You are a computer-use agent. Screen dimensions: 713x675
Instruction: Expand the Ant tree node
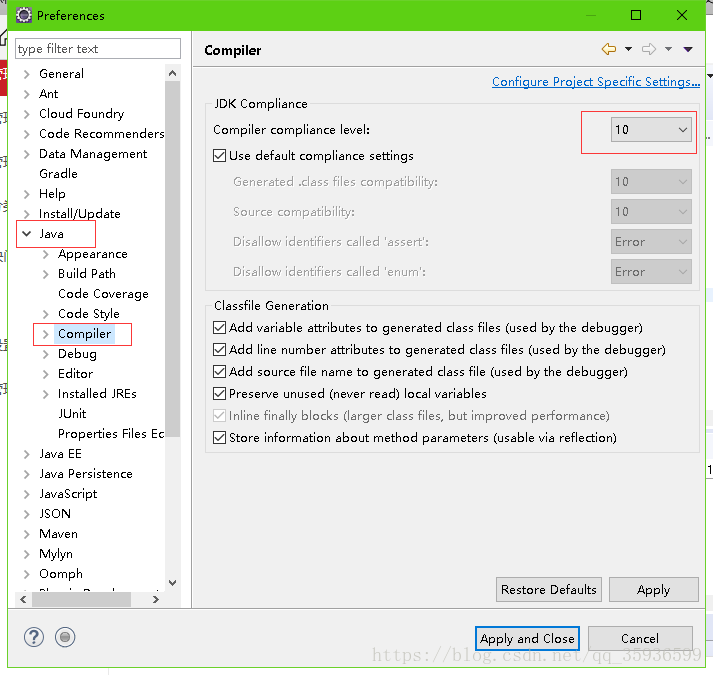(26, 94)
